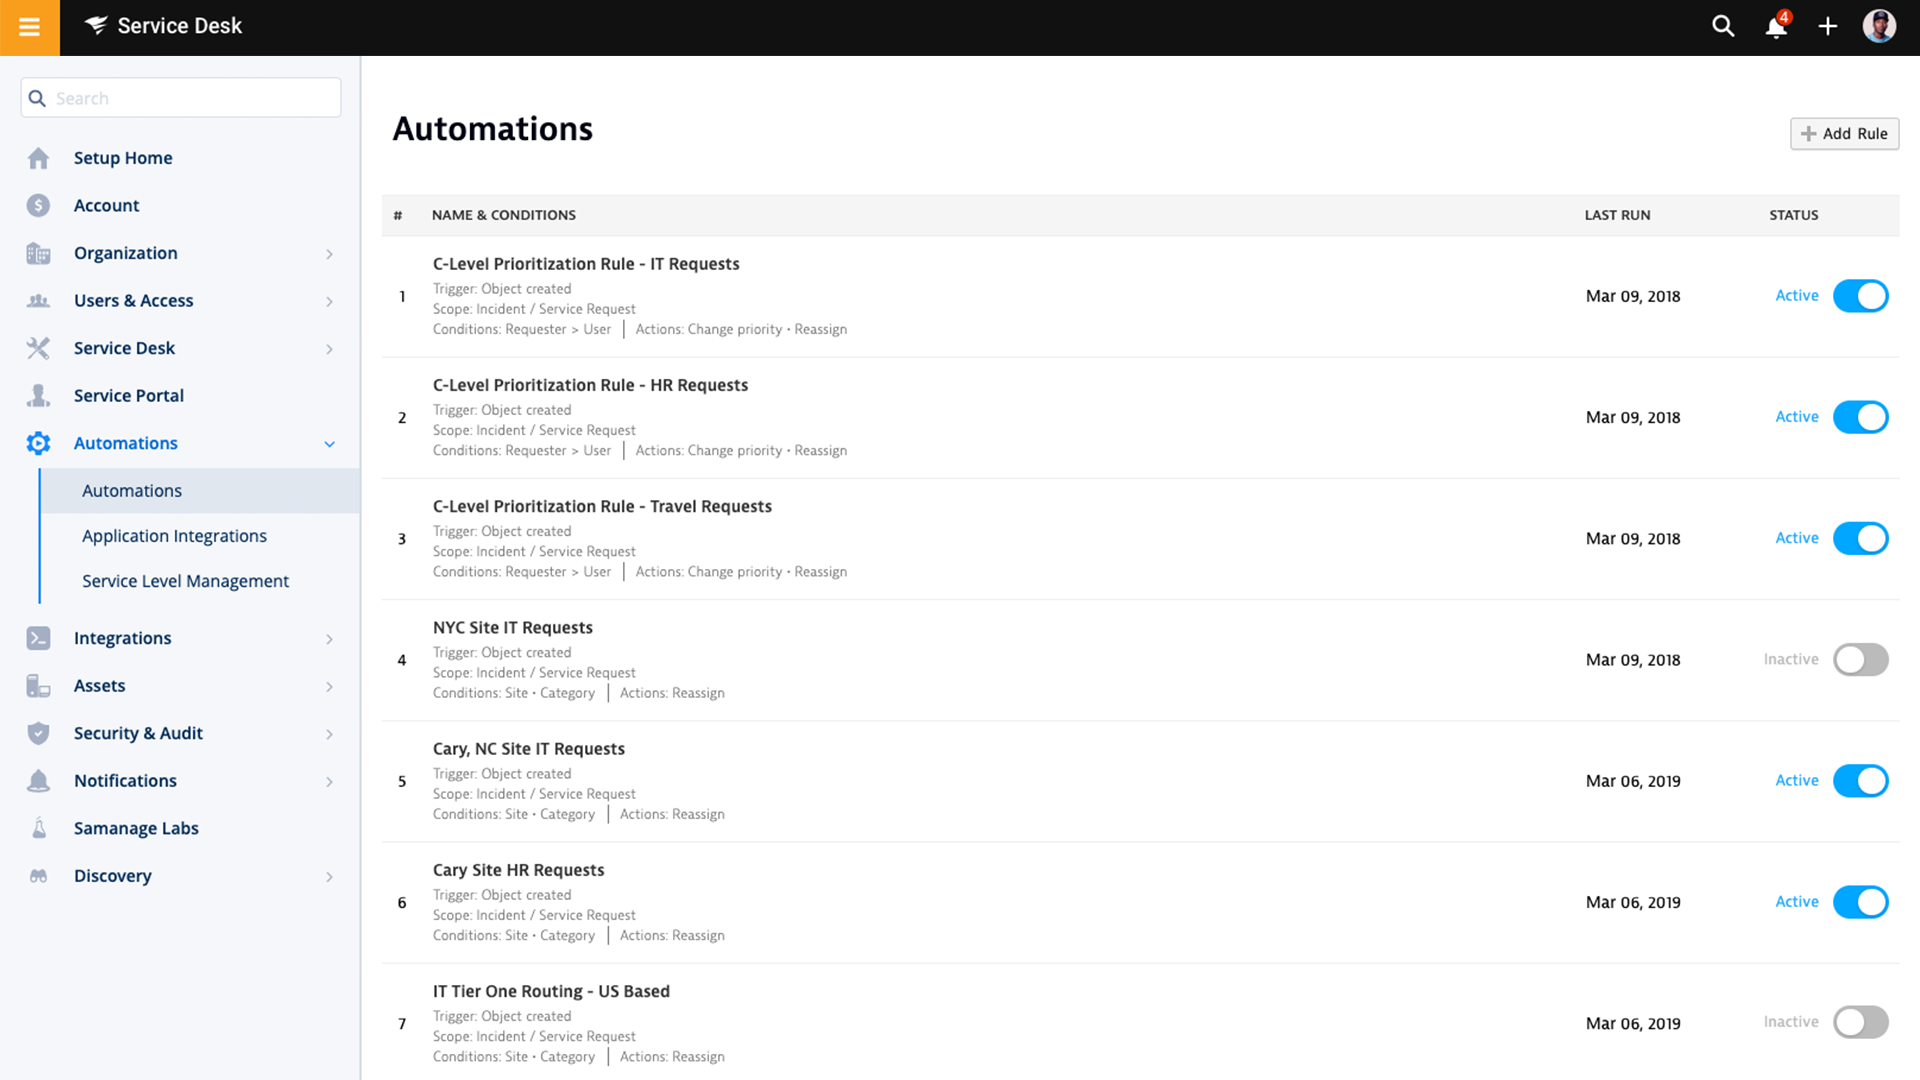Expand the Organization menu chevron

point(329,254)
